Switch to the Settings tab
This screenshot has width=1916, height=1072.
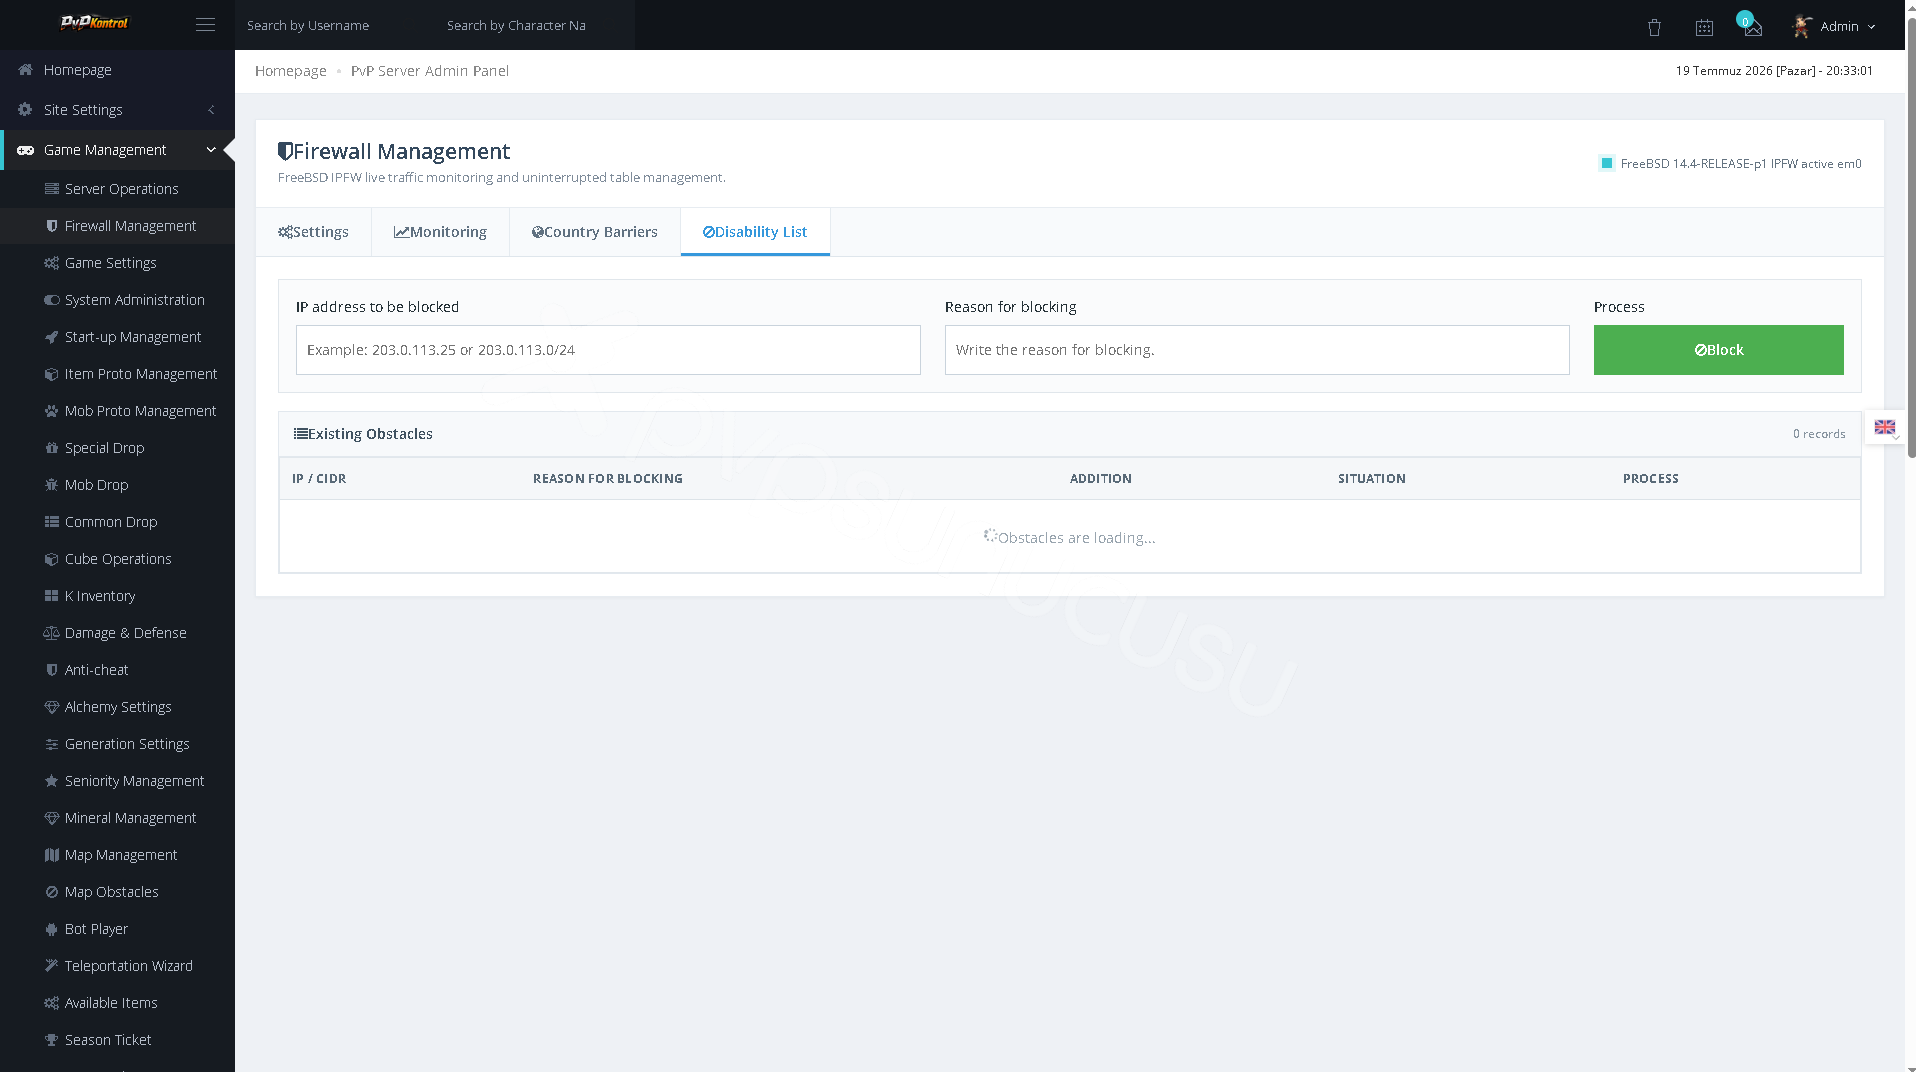tap(314, 232)
